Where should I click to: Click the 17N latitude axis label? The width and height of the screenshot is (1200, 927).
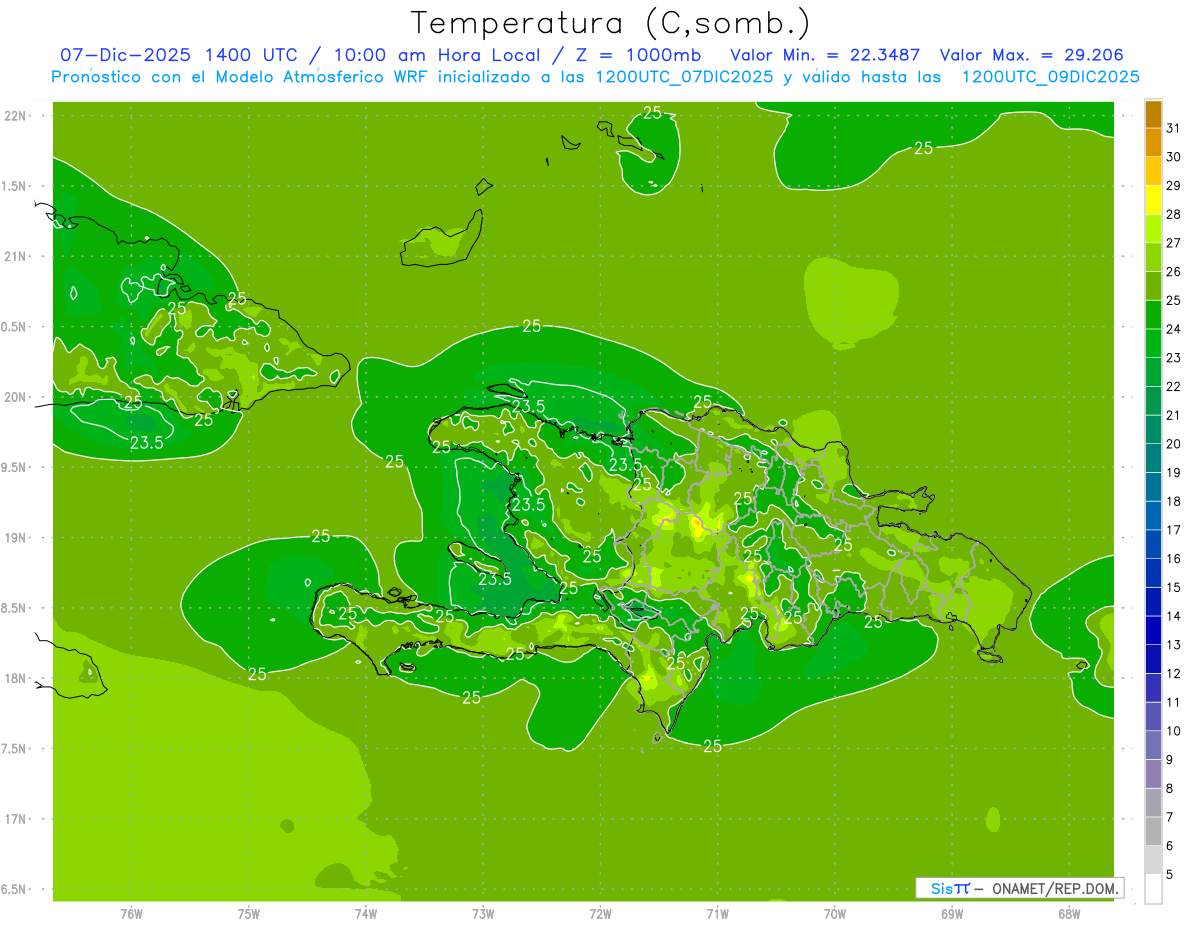point(15,819)
